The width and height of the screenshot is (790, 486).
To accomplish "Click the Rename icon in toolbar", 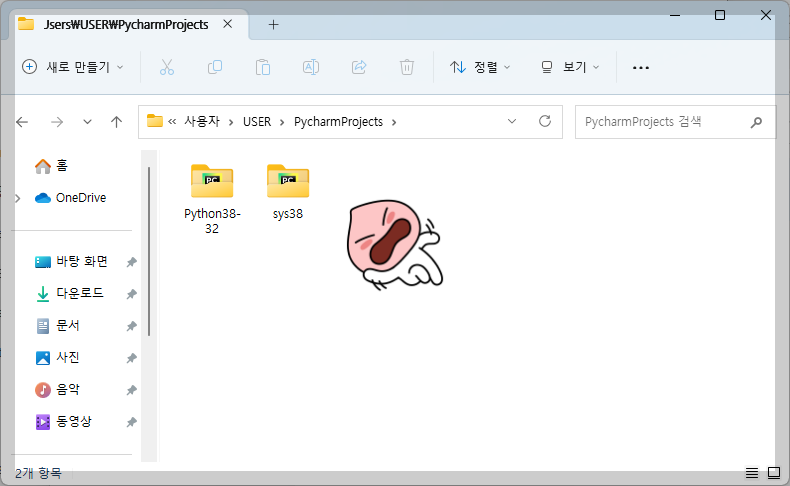I will click(x=311, y=67).
